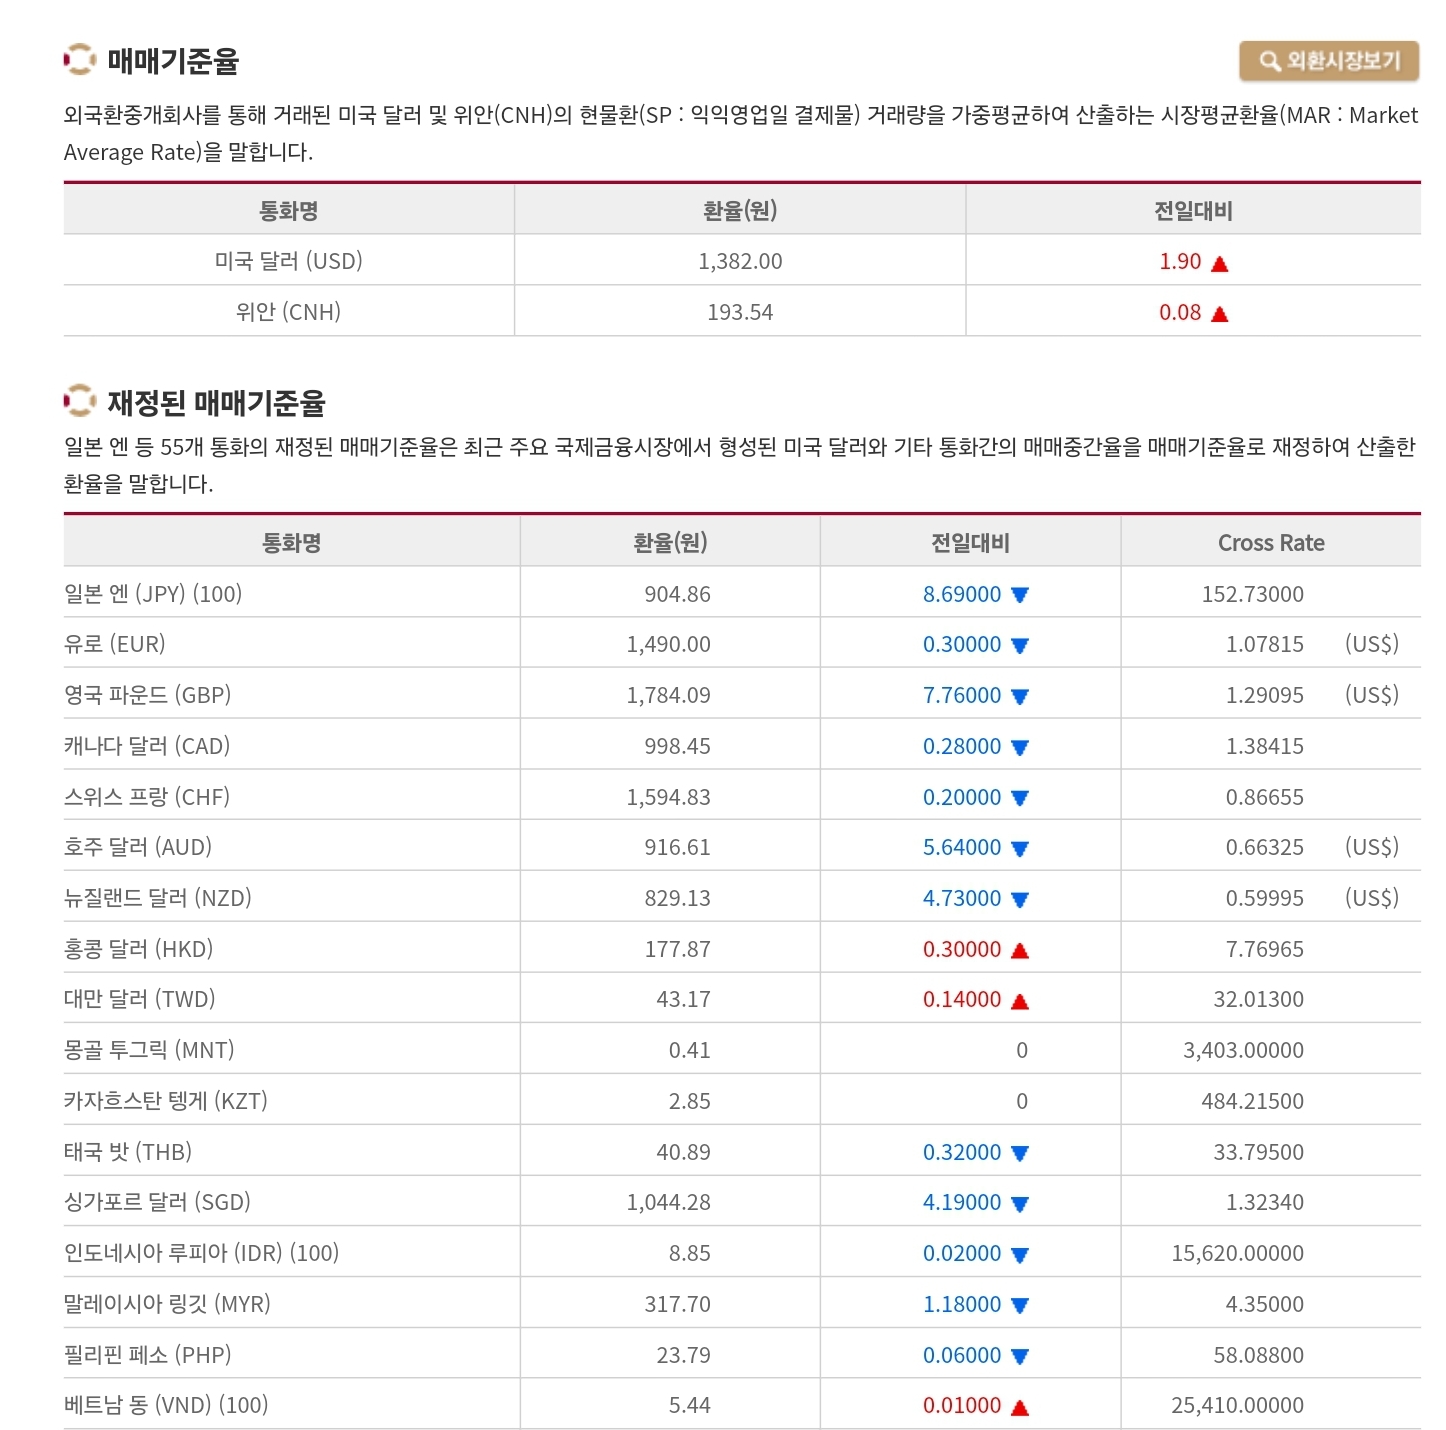The image size is (1446, 1430).
Task: Select the 영국 파운드 (GBP) currency name
Action: 147,695
